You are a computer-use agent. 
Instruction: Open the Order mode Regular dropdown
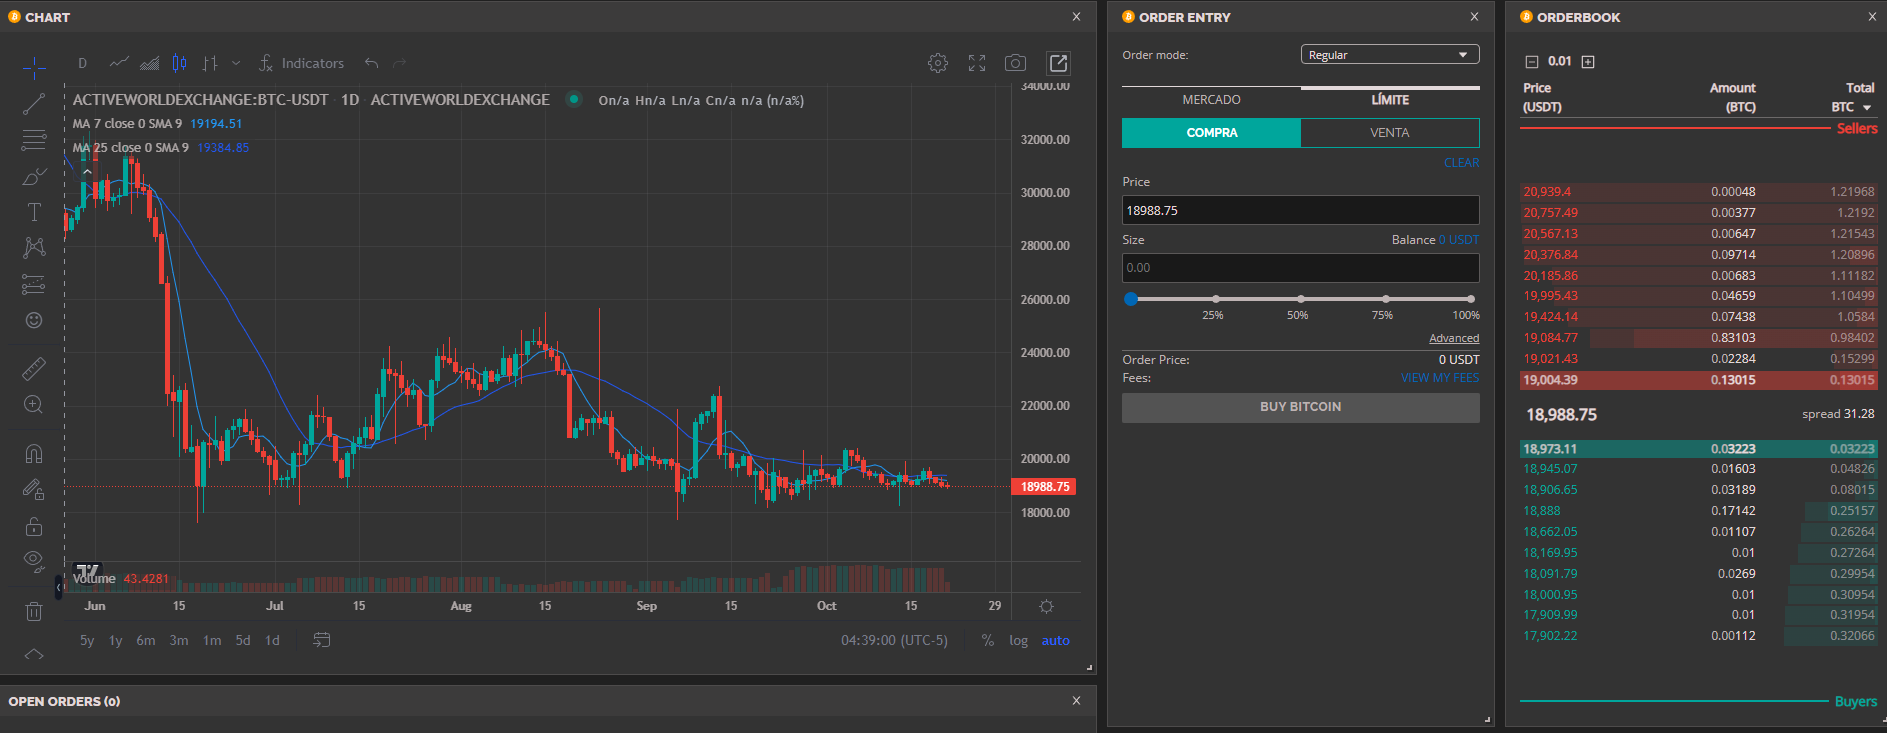1389,55
